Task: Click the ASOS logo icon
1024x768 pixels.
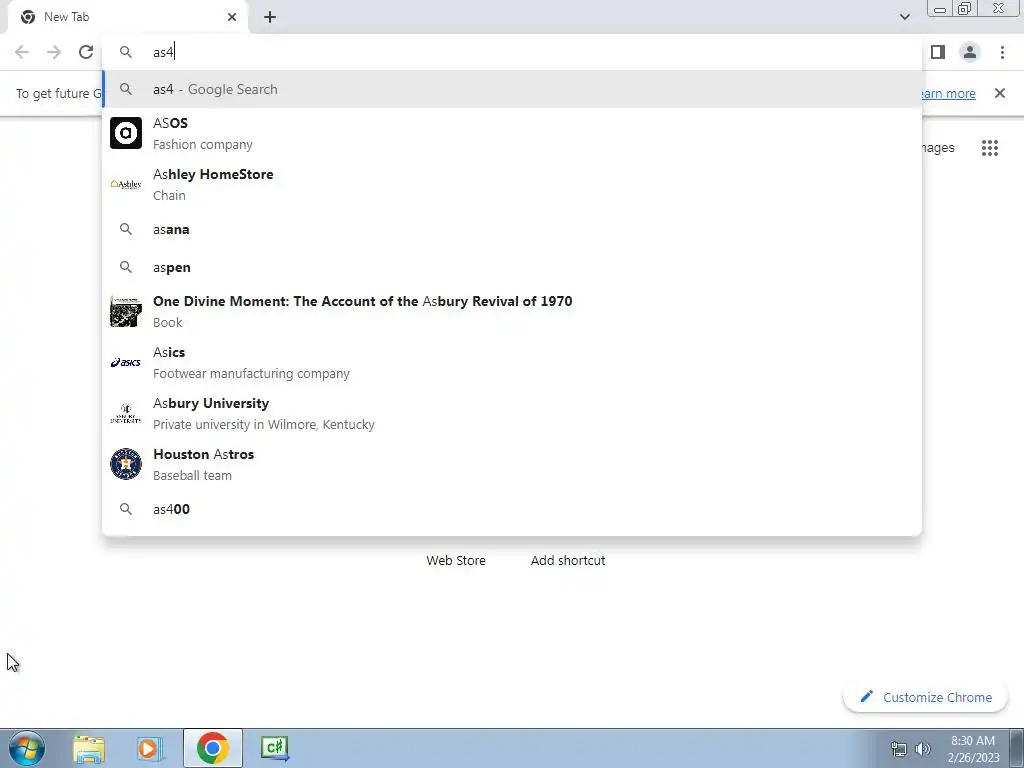Action: 125,133
